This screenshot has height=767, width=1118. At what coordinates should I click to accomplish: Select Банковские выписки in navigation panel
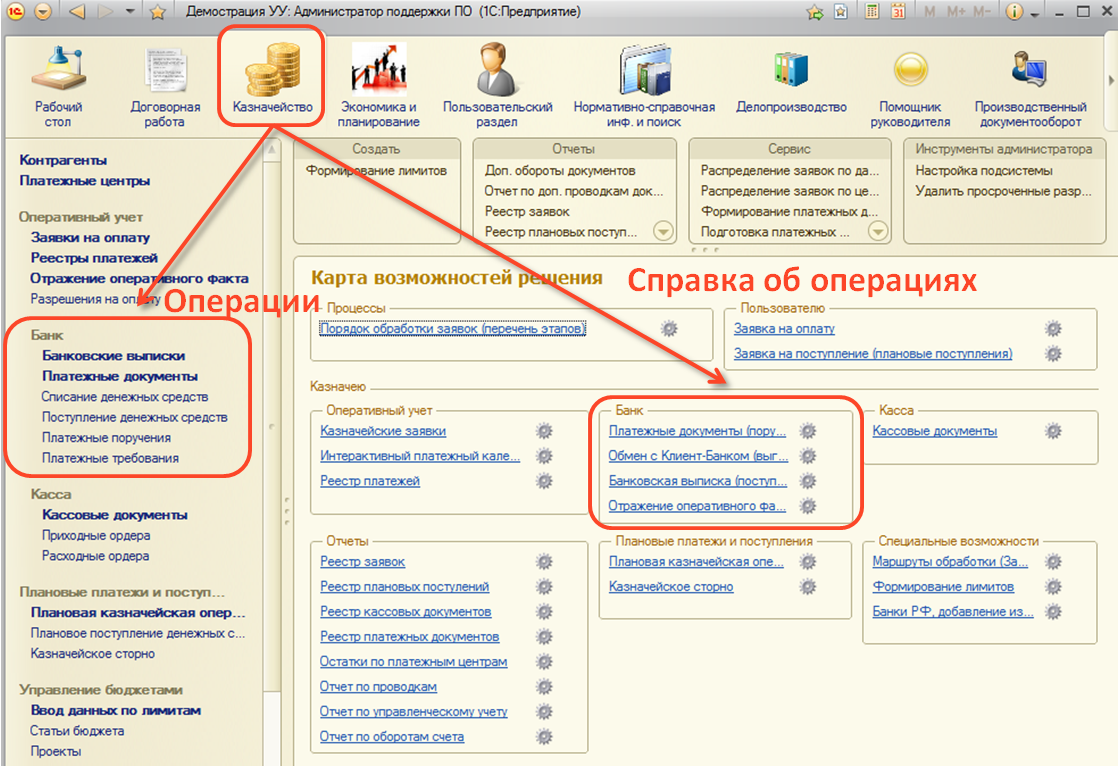(113, 355)
